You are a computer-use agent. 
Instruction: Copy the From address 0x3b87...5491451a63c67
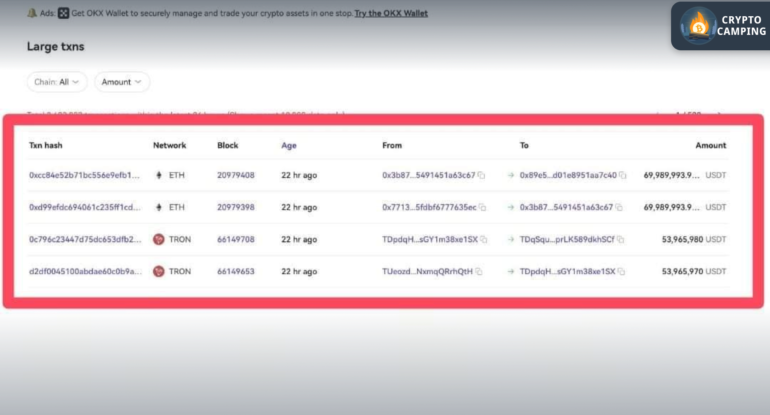tap(481, 176)
